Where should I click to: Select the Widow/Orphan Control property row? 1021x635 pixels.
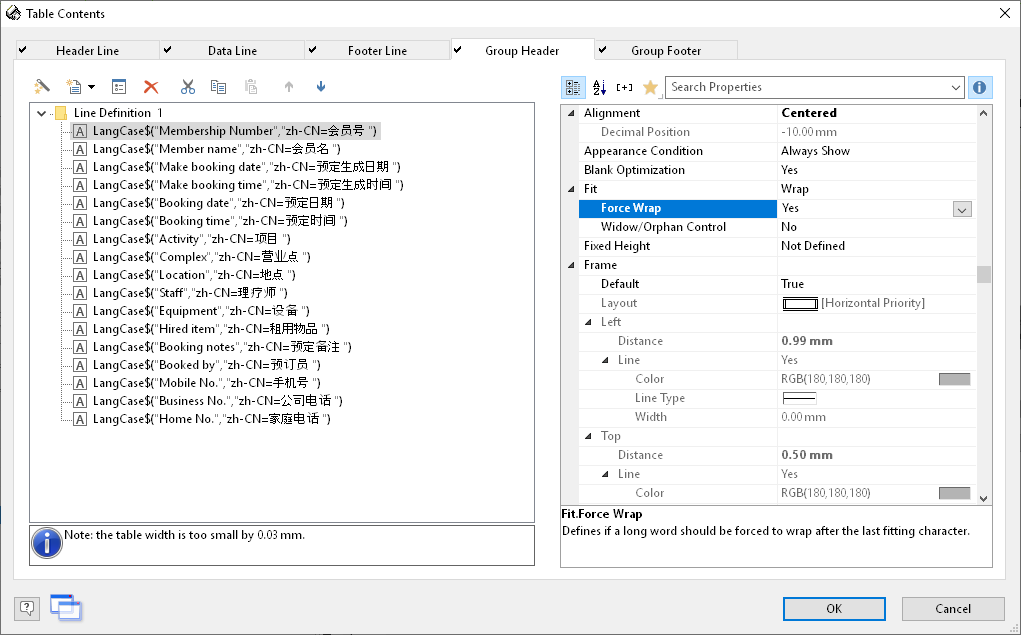777,227
